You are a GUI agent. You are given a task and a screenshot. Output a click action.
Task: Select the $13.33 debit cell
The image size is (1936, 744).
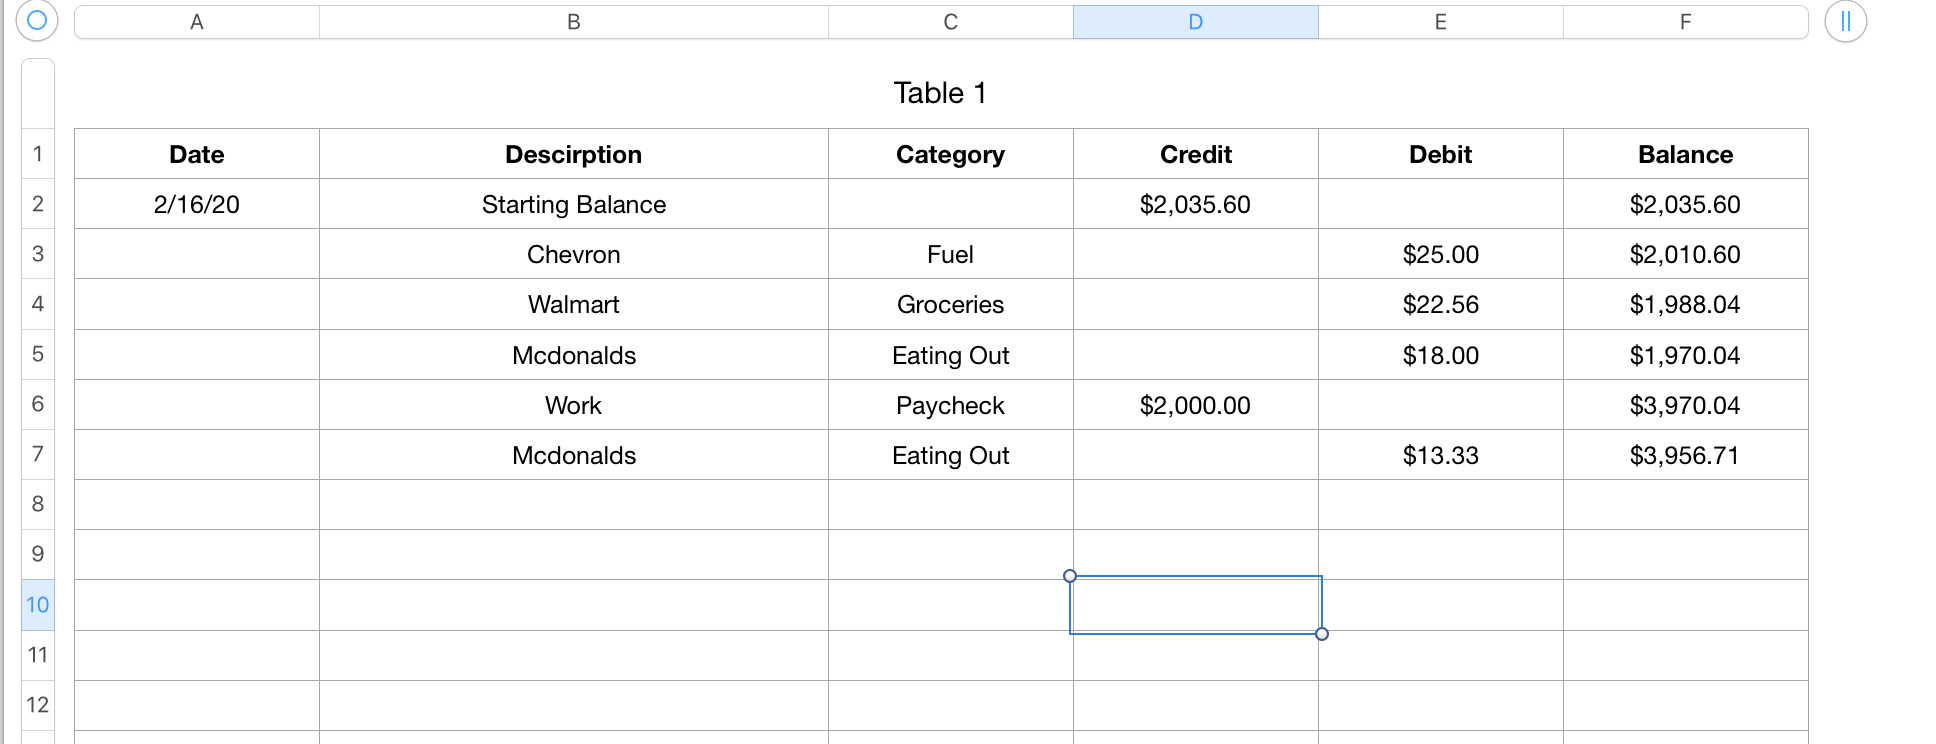[1440, 456]
